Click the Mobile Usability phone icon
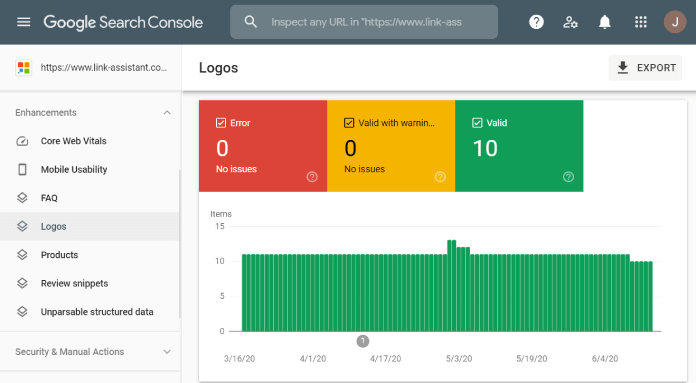The width and height of the screenshot is (696, 383). point(22,170)
